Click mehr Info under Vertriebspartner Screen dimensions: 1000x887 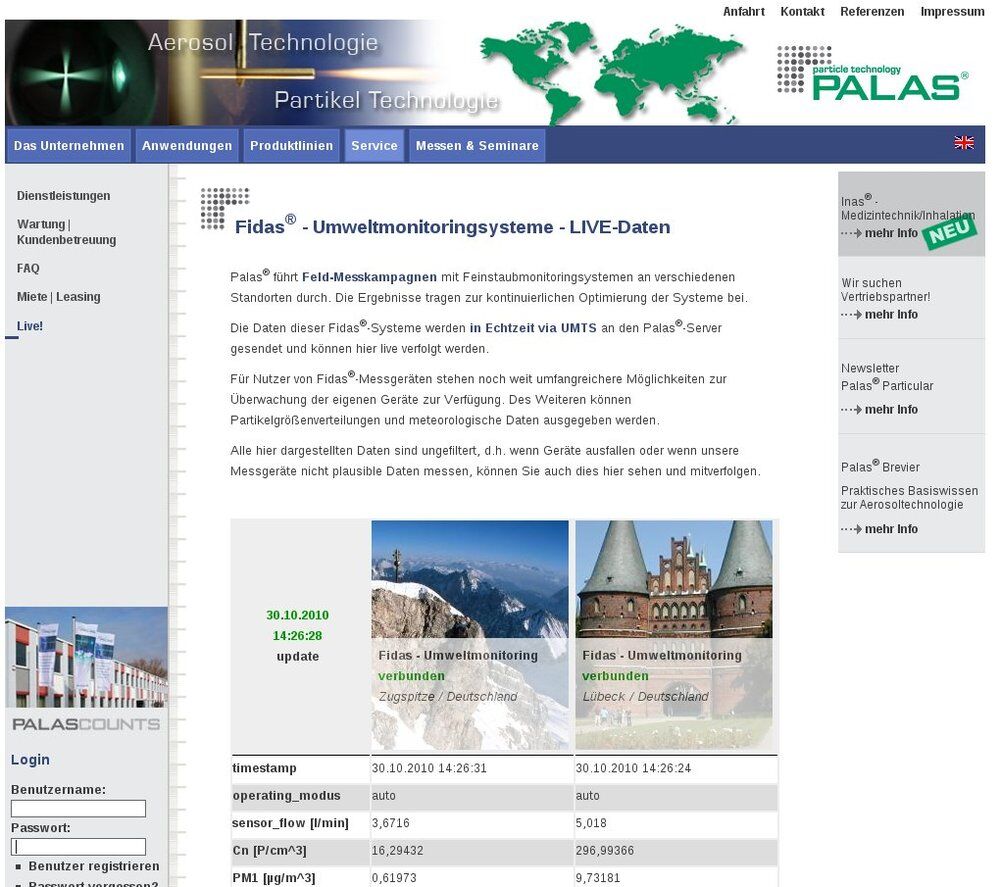click(890, 315)
